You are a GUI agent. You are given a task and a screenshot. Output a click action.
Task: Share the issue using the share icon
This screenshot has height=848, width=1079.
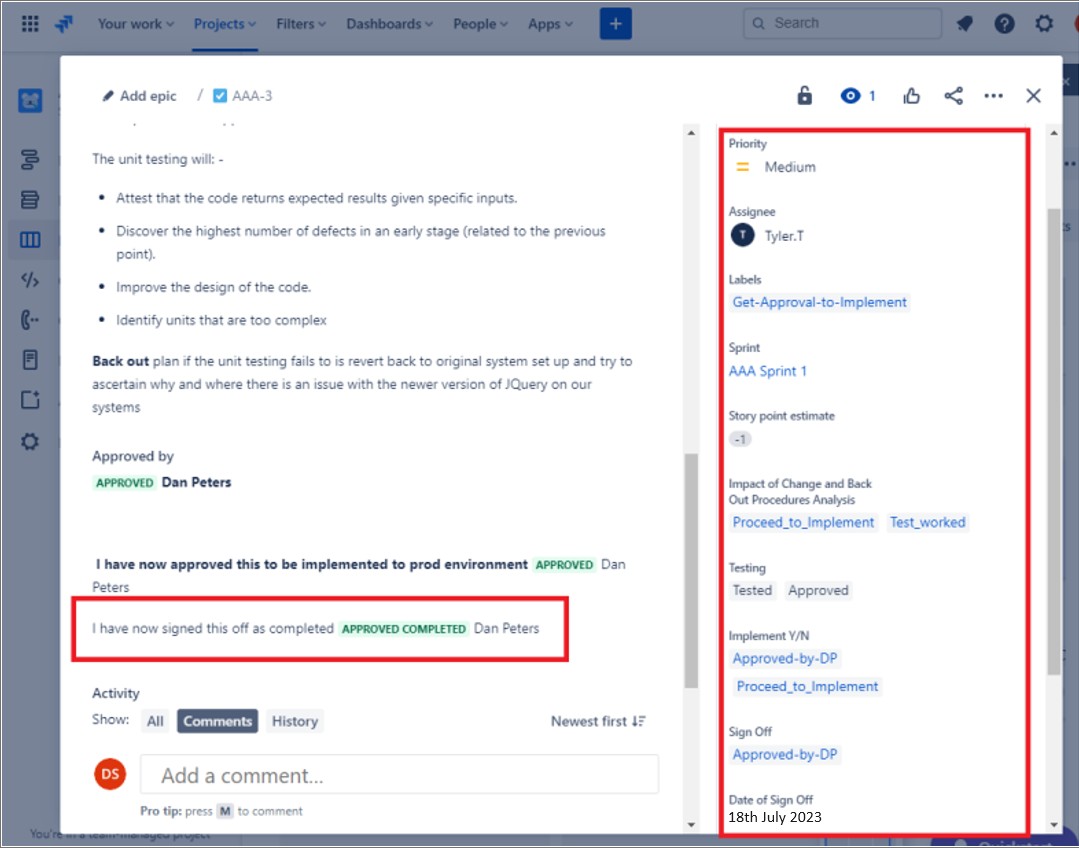pos(952,95)
